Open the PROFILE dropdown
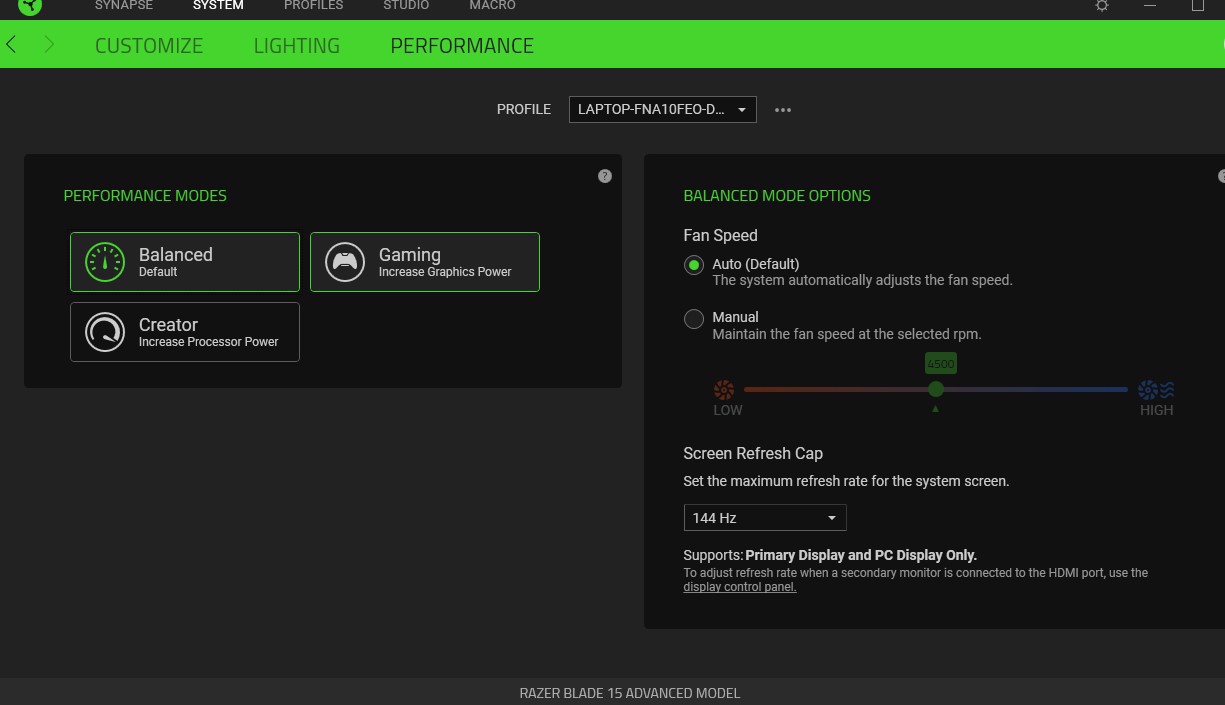The width and height of the screenshot is (1225, 705). click(663, 110)
